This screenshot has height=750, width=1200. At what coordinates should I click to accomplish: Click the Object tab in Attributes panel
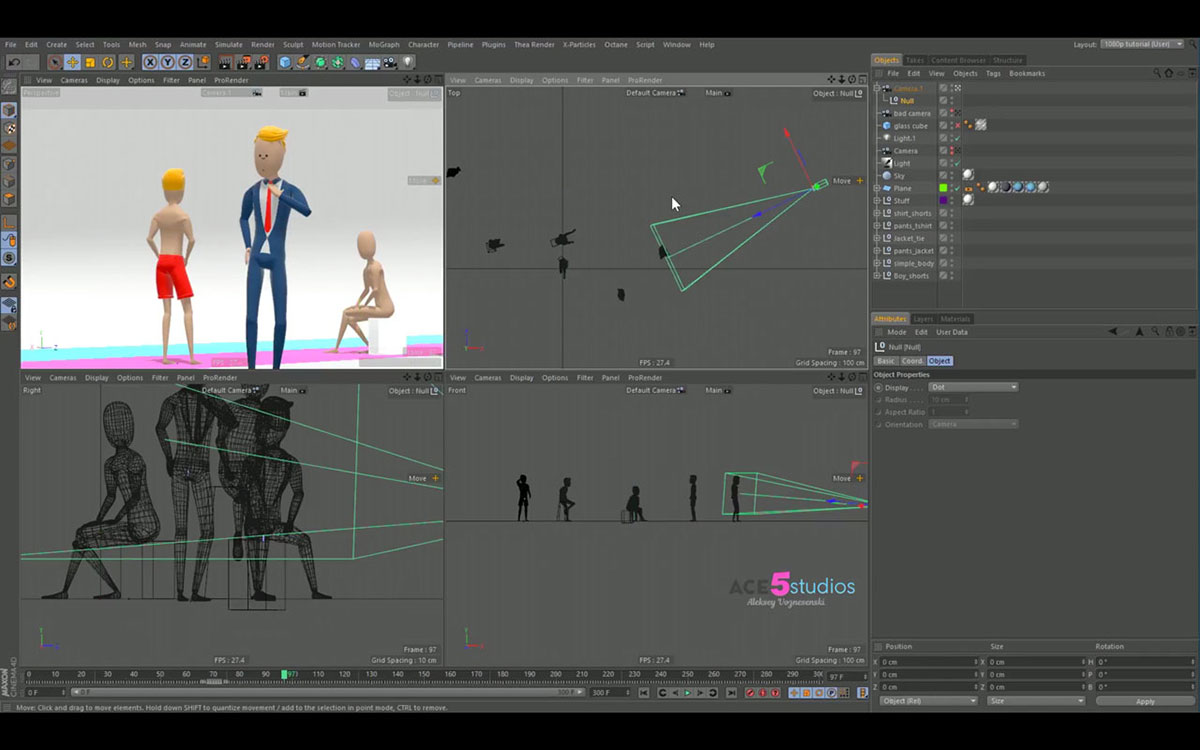tap(938, 360)
